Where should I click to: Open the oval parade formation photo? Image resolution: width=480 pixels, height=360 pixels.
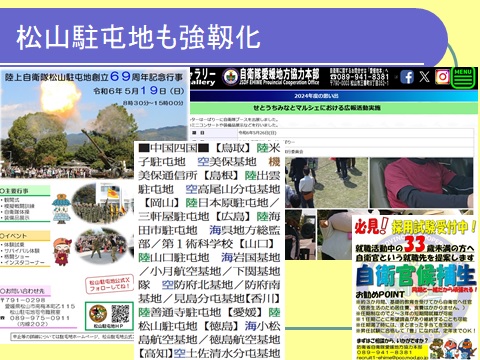[99, 203]
